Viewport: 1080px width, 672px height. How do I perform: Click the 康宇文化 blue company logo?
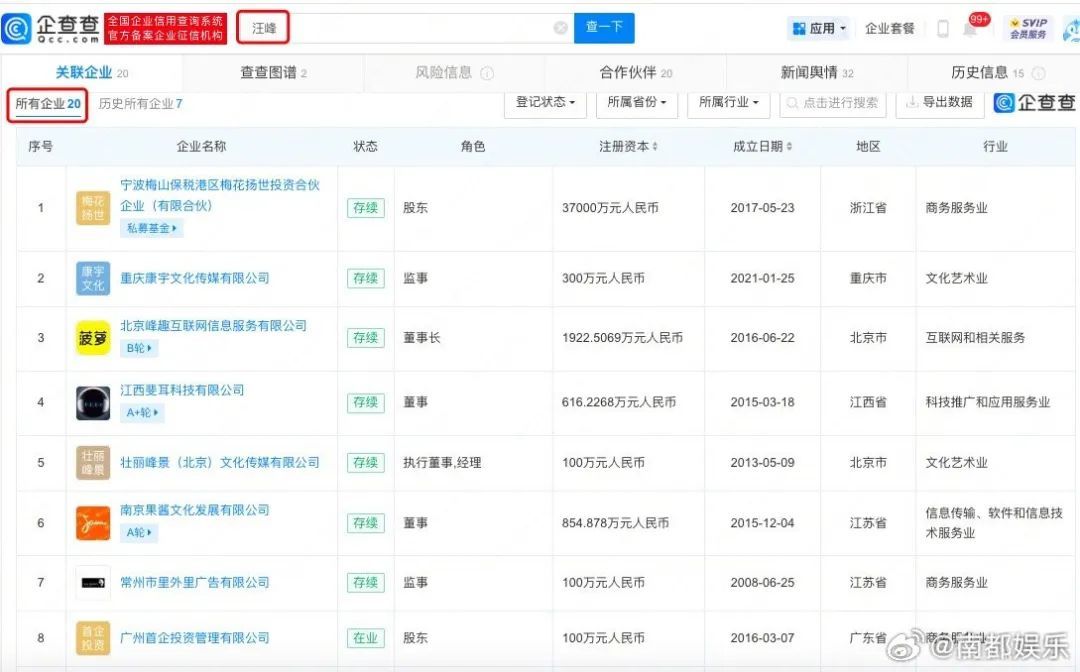93,278
